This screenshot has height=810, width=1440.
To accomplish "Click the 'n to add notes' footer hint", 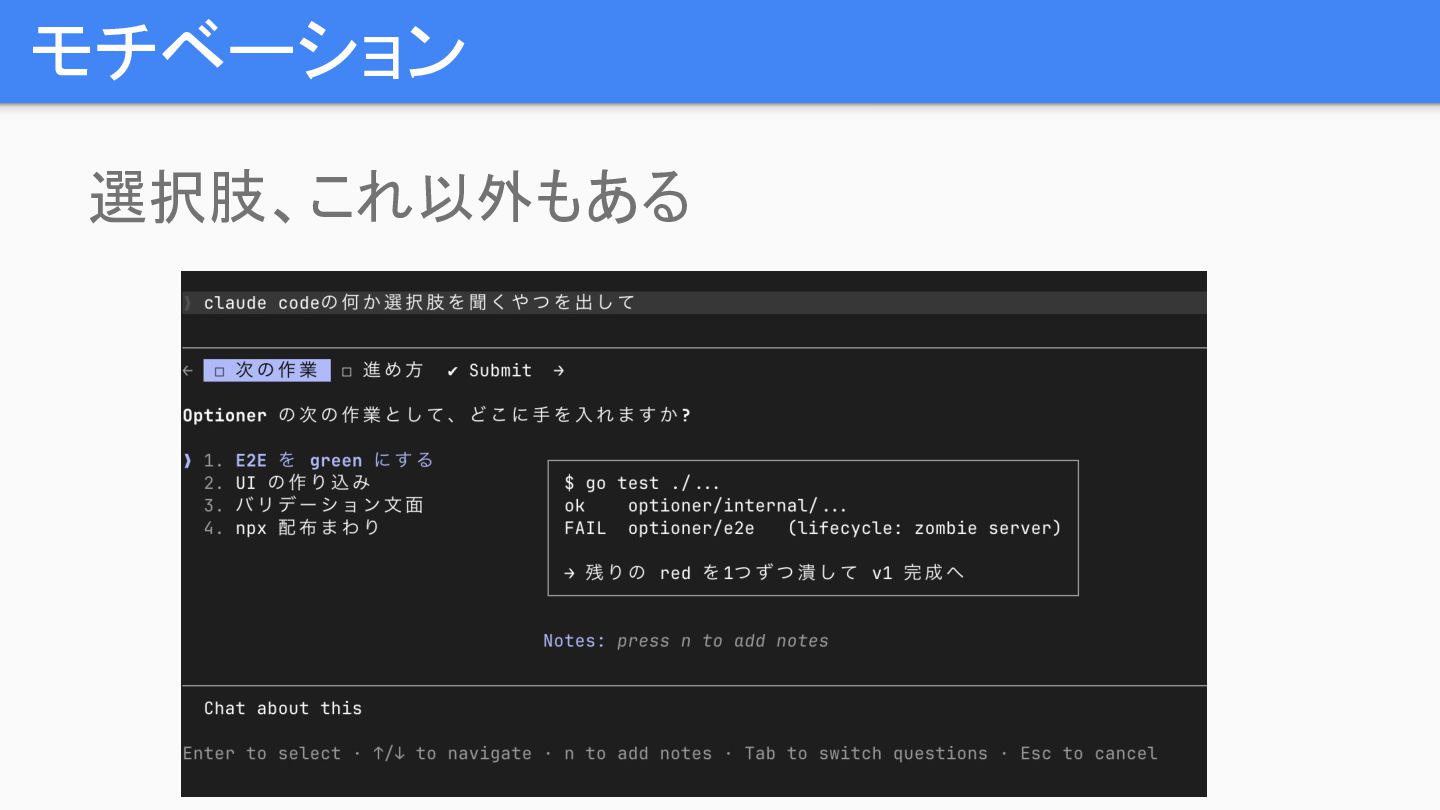I will click(x=638, y=753).
